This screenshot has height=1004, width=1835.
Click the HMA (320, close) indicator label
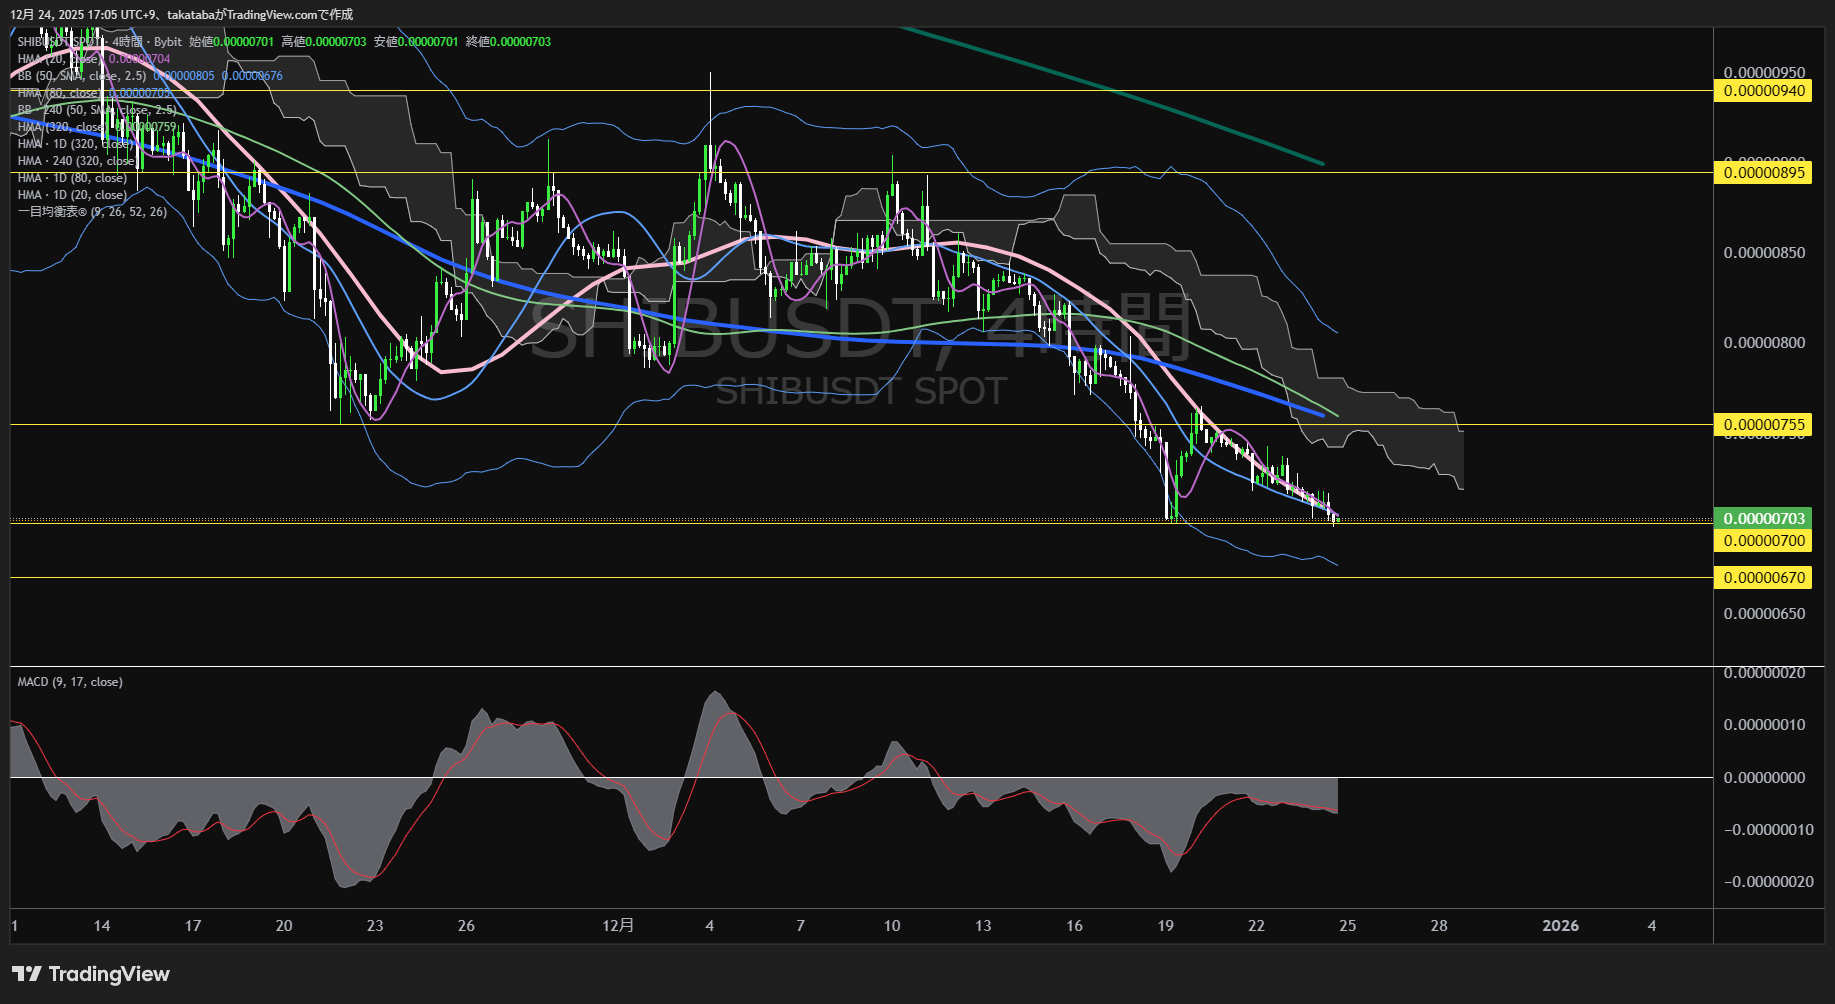(x=60, y=127)
